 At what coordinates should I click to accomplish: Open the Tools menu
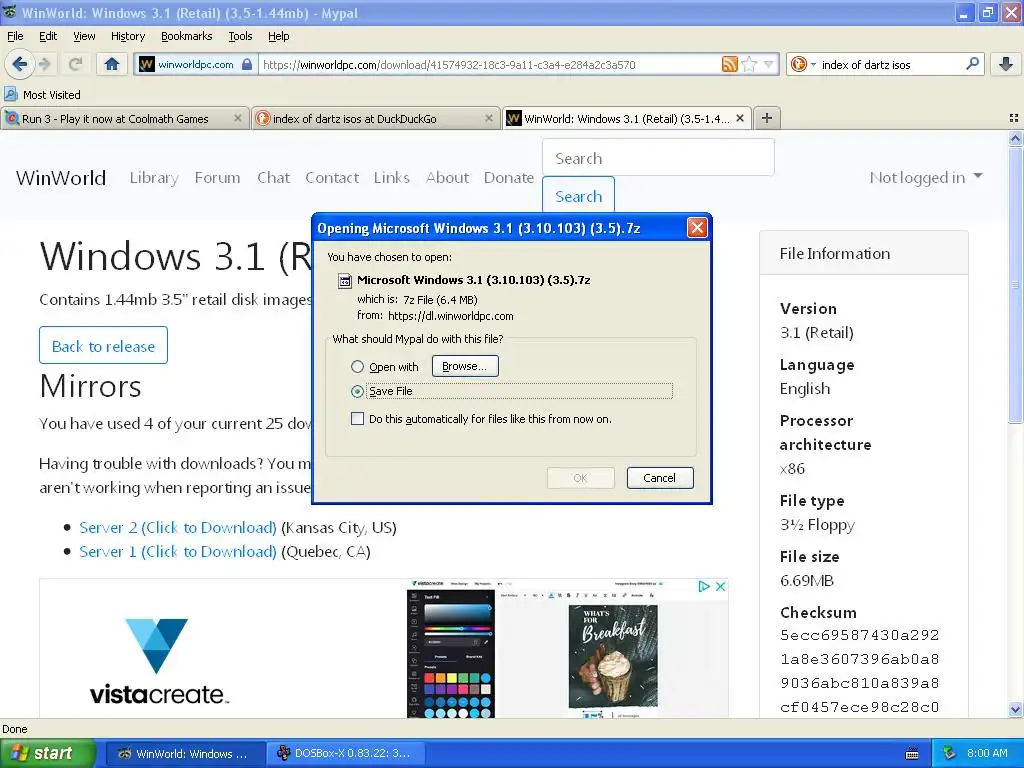tap(240, 36)
